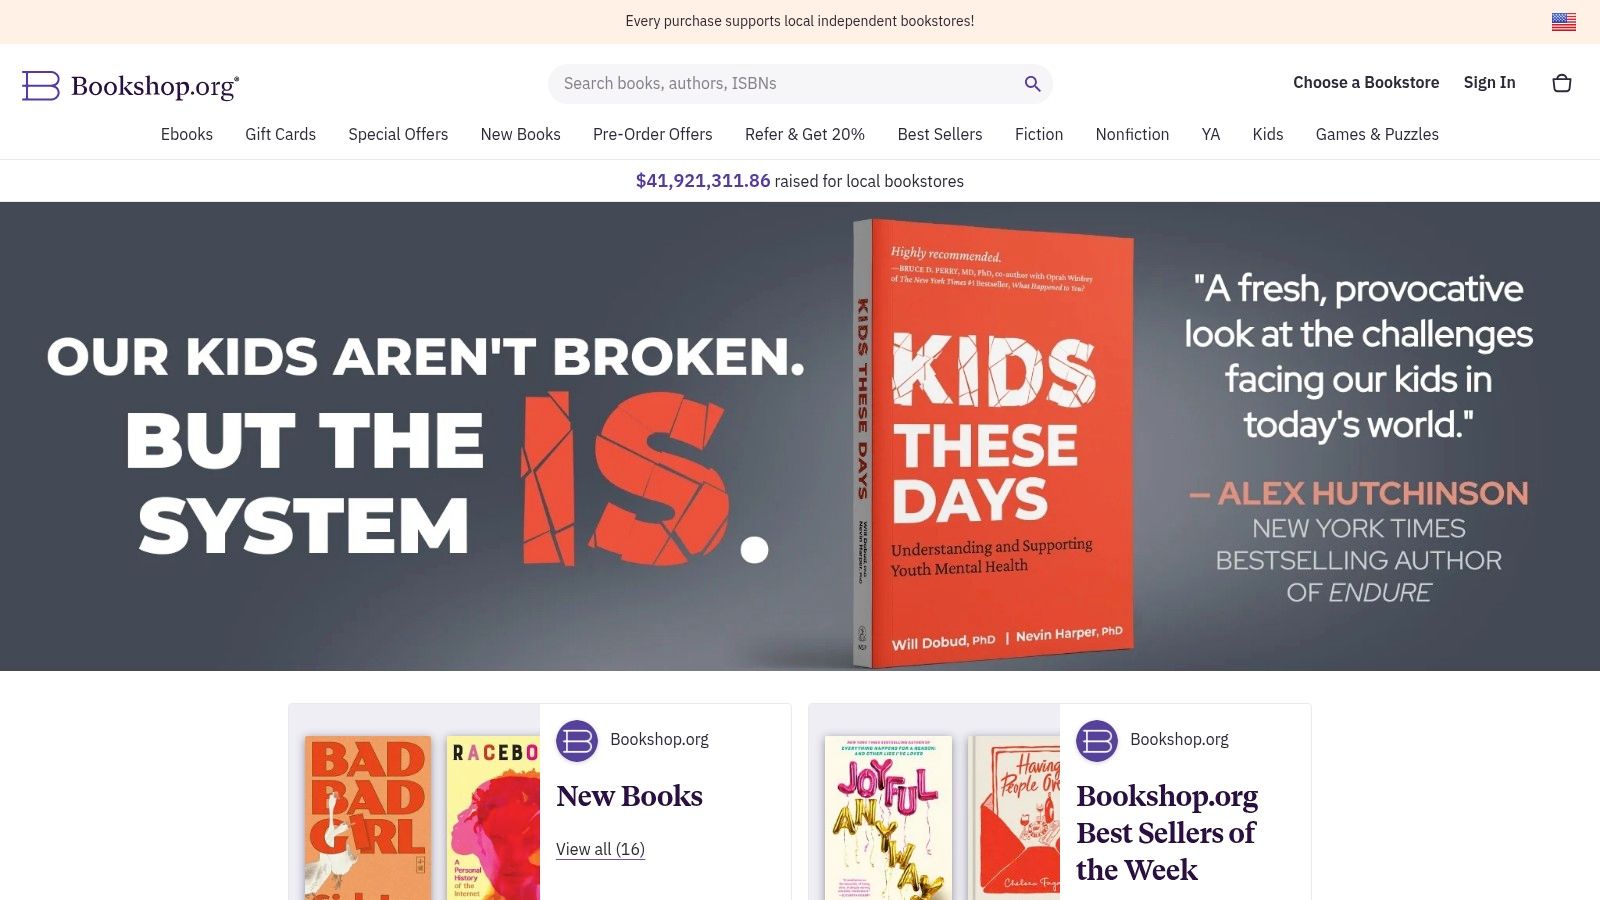Image resolution: width=1600 pixels, height=900 pixels.
Task: Open the Ebooks section
Action: [186, 134]
